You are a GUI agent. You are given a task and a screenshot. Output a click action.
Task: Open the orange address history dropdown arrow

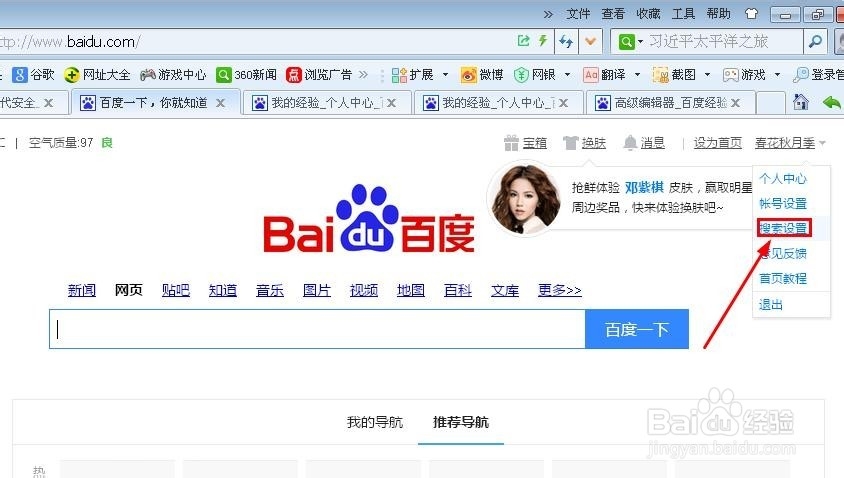[x=590, y=41]
